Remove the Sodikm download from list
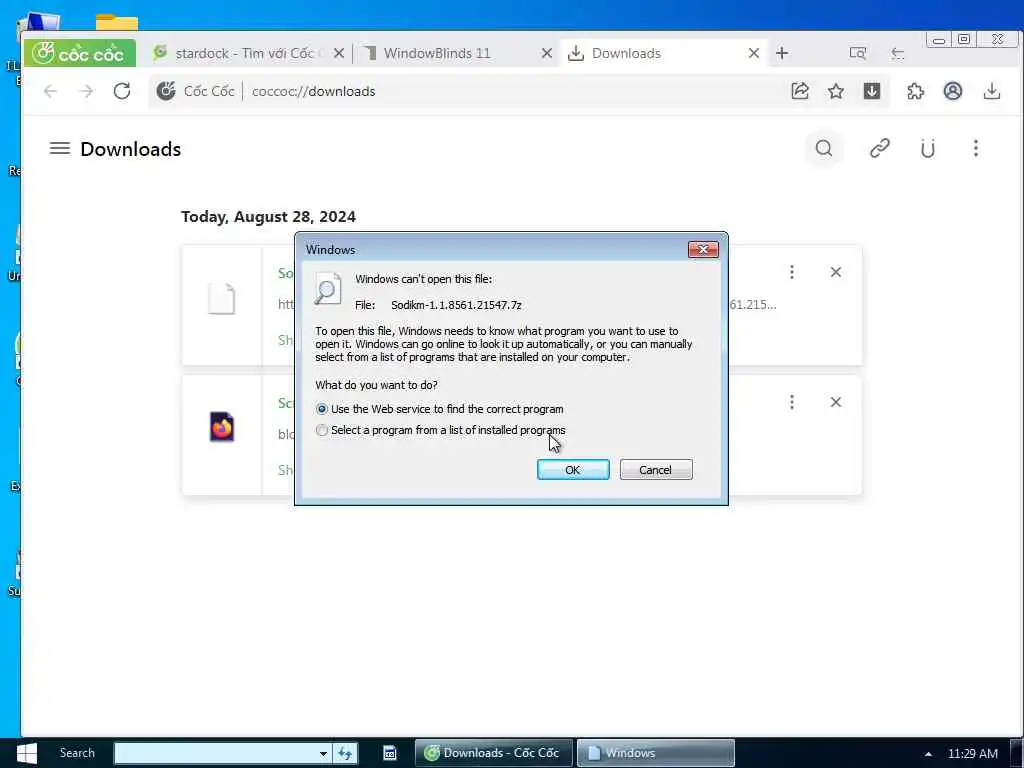The height and width of the screenshot is (768, 1024). pos(836,272)
